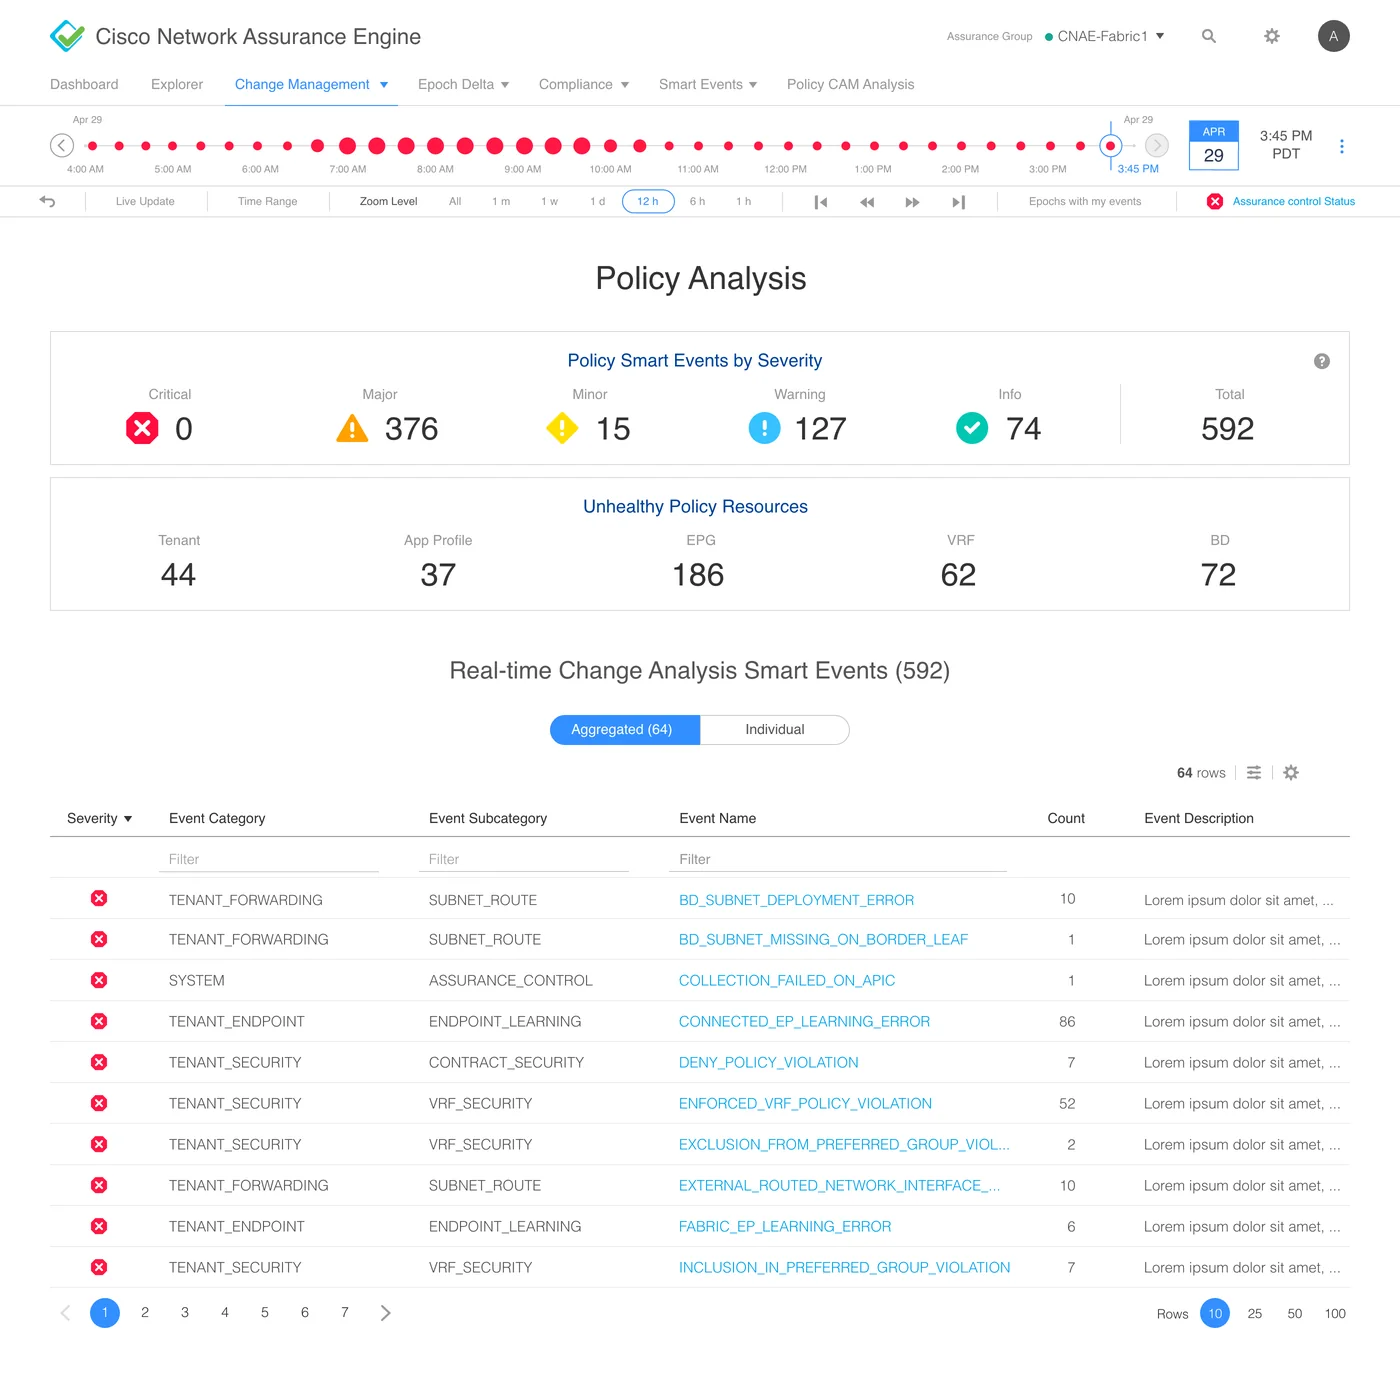Open the settings gear in header
The height and width of the screenshot is (1400, 1400).
click(x=1272, y=36)
